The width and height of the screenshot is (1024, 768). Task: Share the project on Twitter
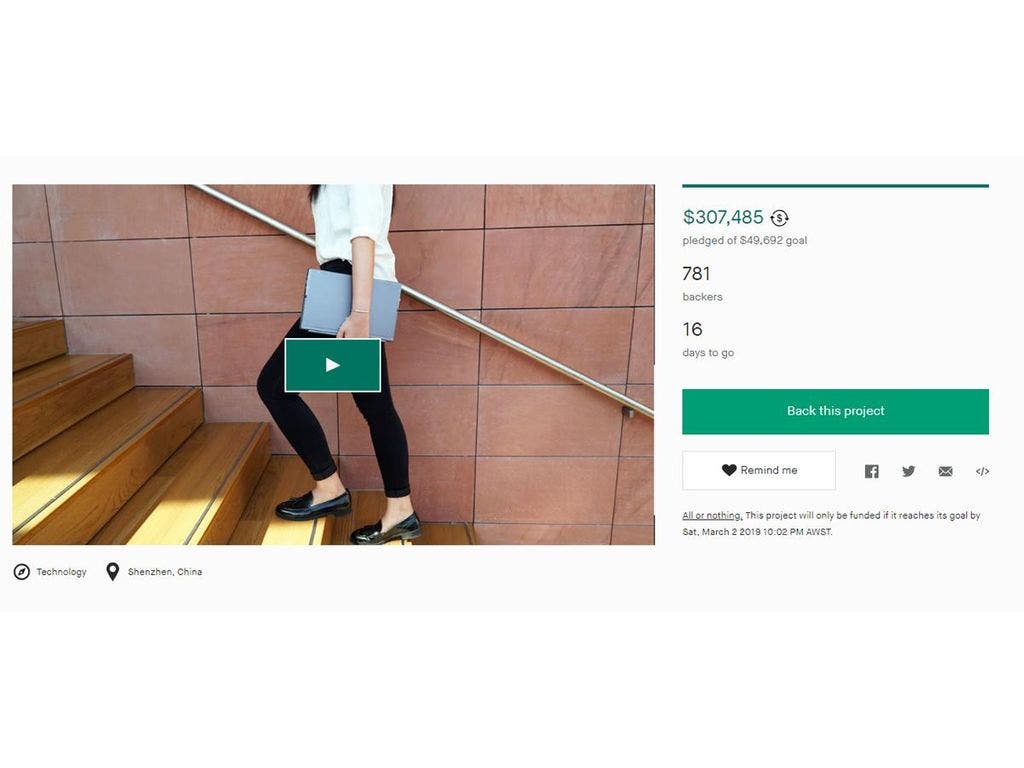tap(908, 472)
